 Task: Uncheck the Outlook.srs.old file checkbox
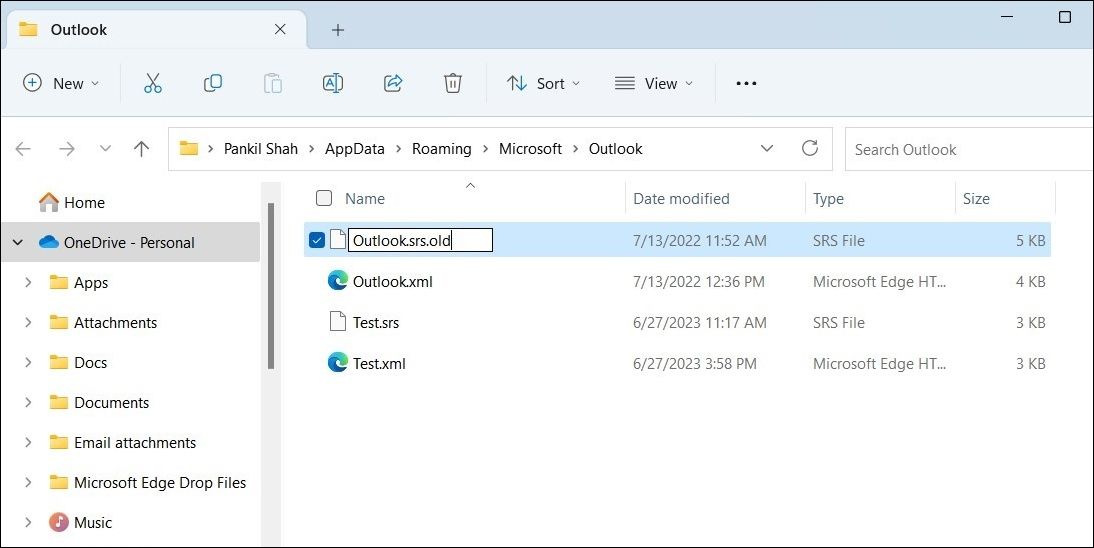click(x=316, y=240)
